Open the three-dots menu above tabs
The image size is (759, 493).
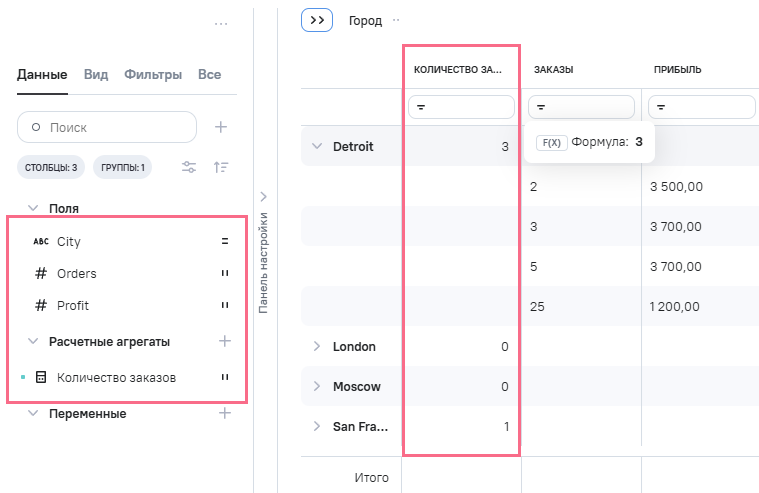click(x=221, y=23)
